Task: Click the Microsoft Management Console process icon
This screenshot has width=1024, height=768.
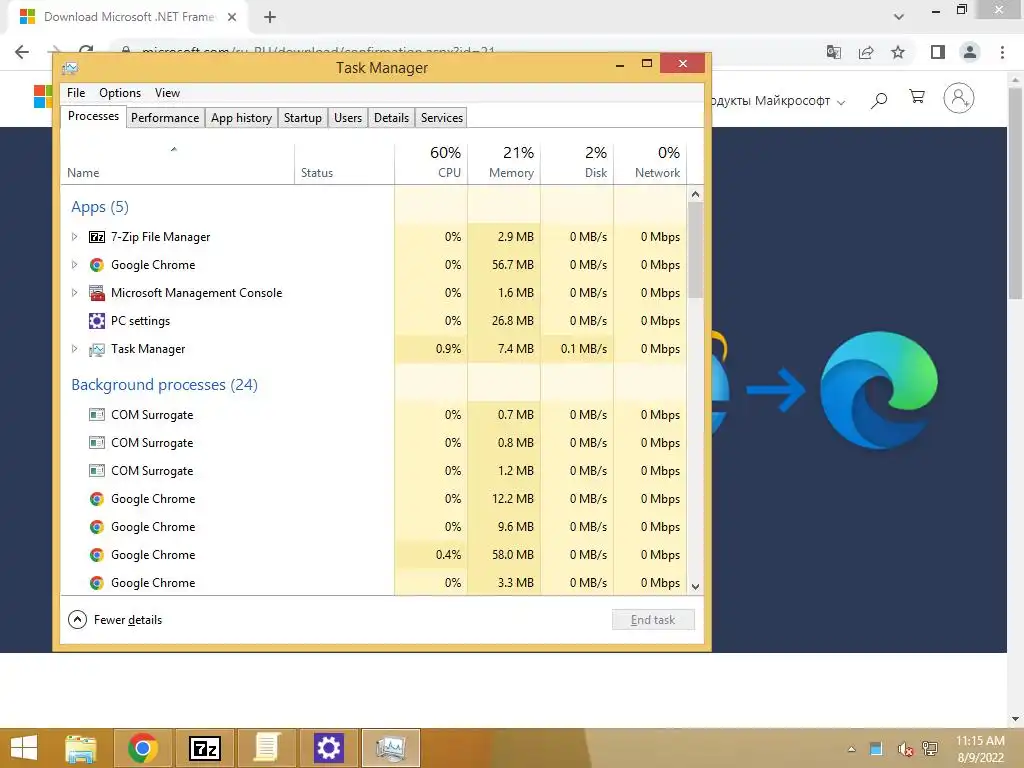Action: coord(97,293)
